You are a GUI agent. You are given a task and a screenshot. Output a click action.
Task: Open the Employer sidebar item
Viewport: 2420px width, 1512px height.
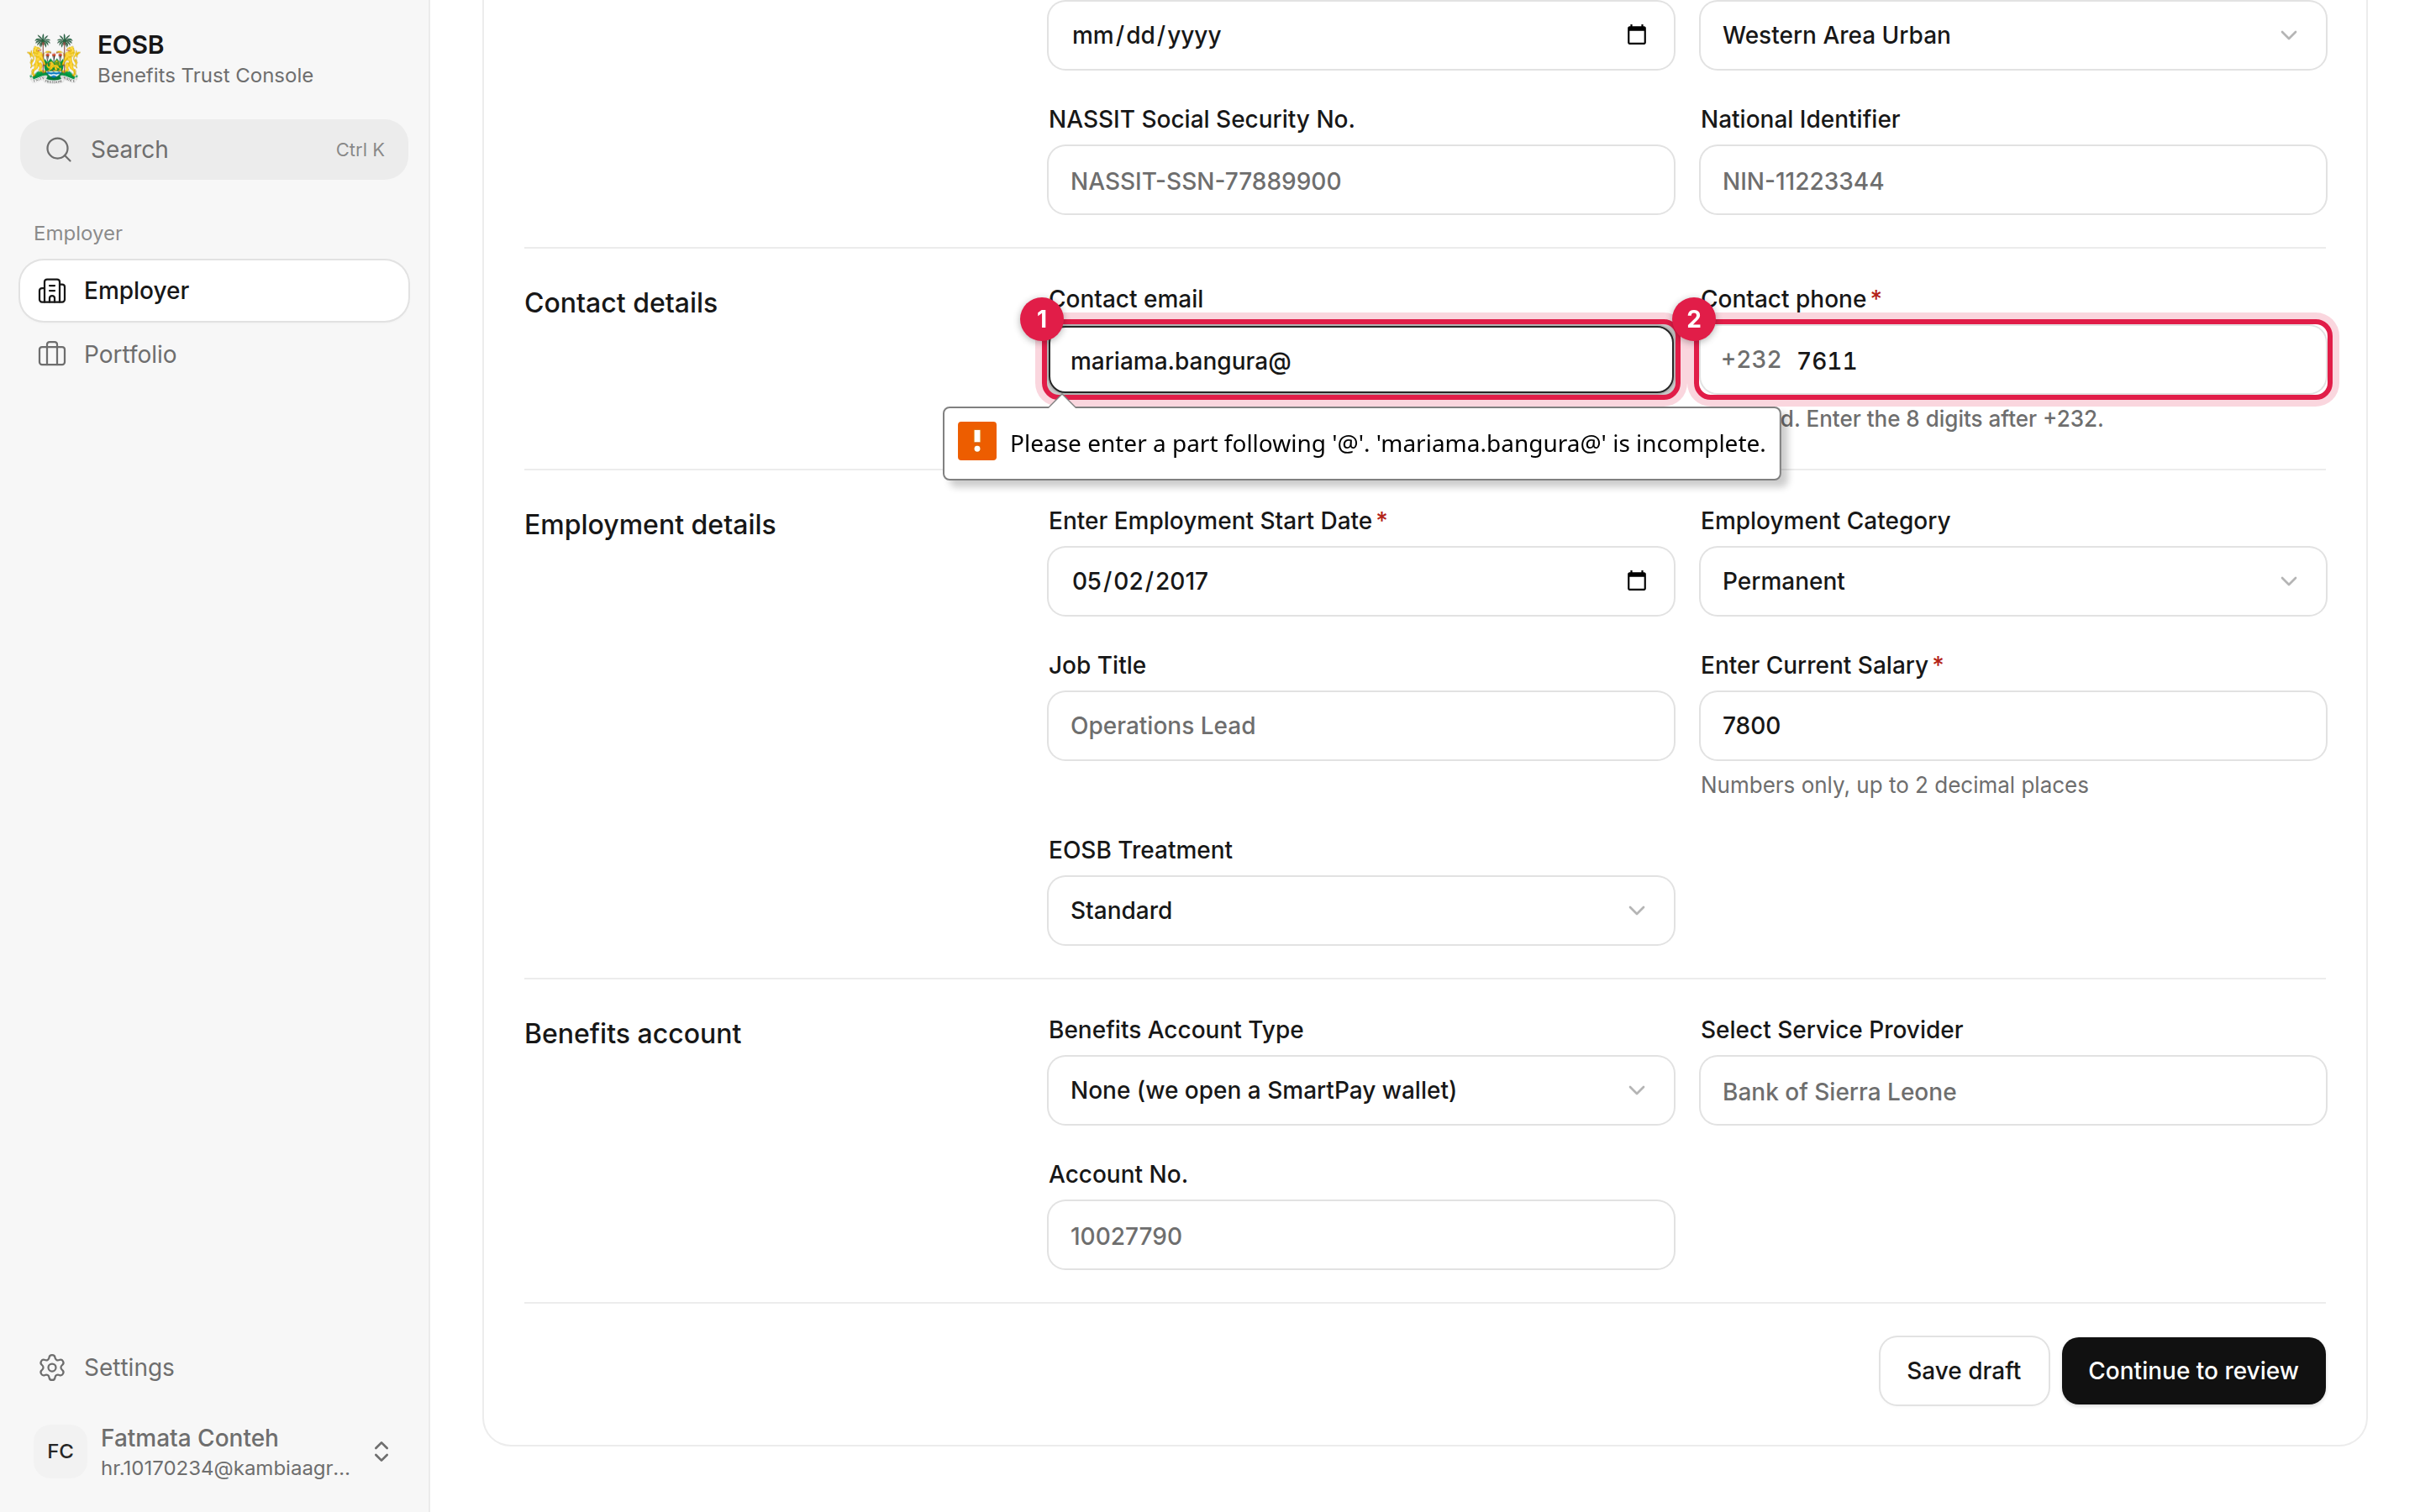pyautogui.click(x=214, y=291)
